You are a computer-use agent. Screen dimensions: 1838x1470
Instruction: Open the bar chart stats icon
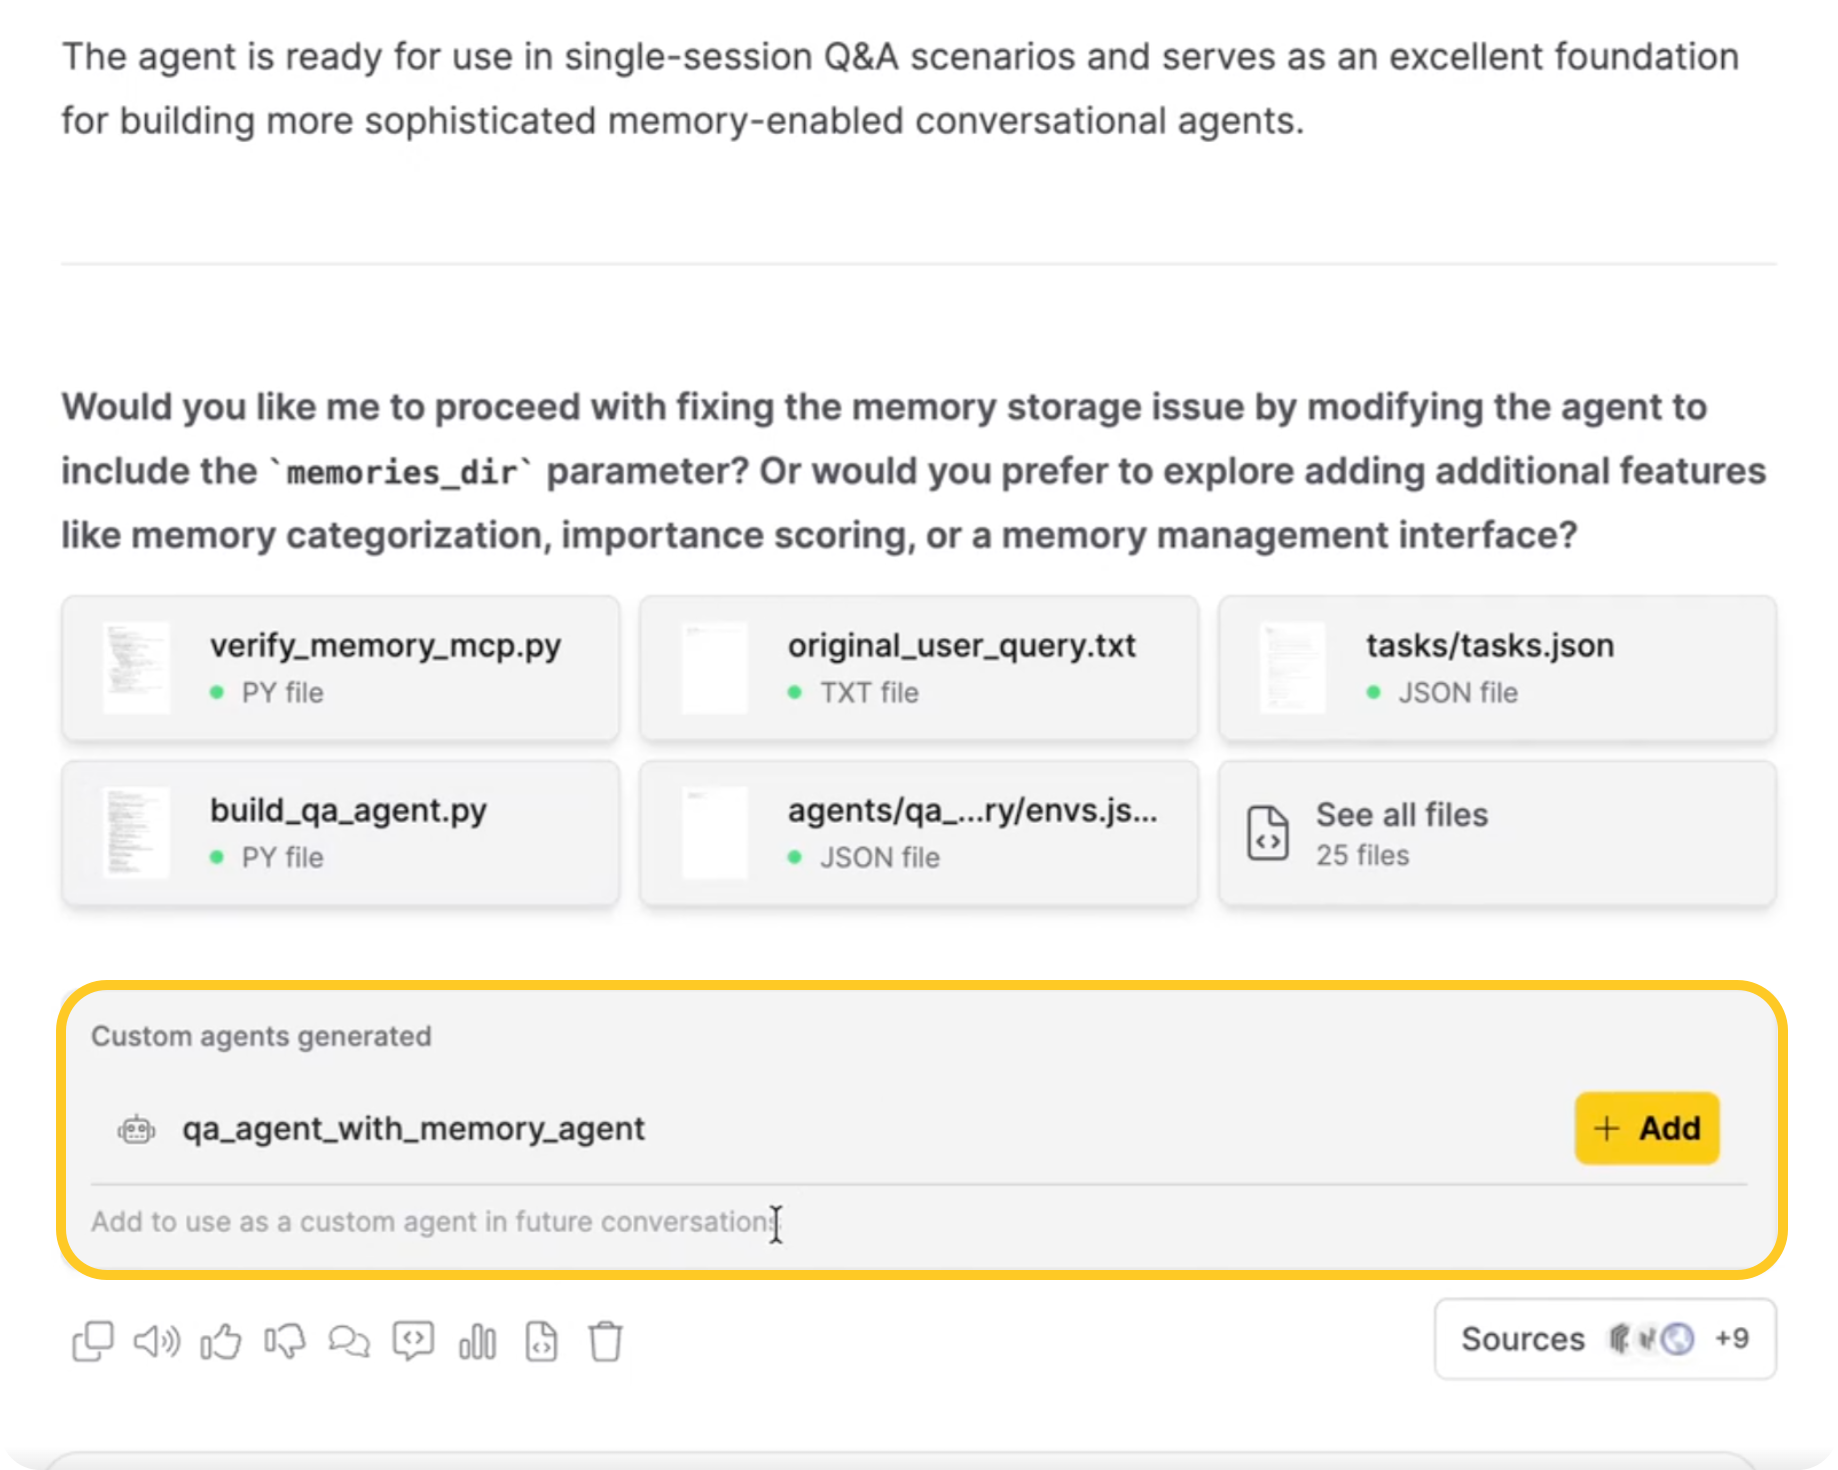click(477, 1341)
